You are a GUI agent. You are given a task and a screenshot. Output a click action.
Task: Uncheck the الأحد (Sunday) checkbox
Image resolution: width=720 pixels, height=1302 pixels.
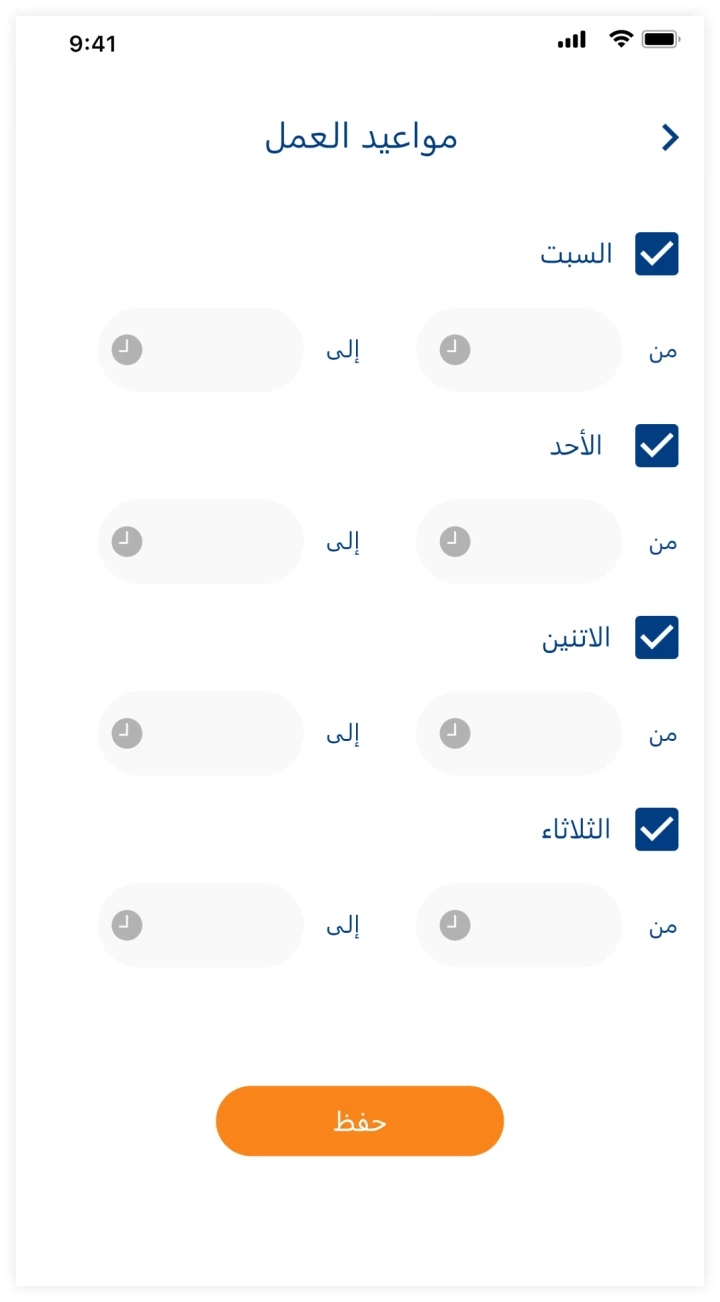[x=657, y=446]
